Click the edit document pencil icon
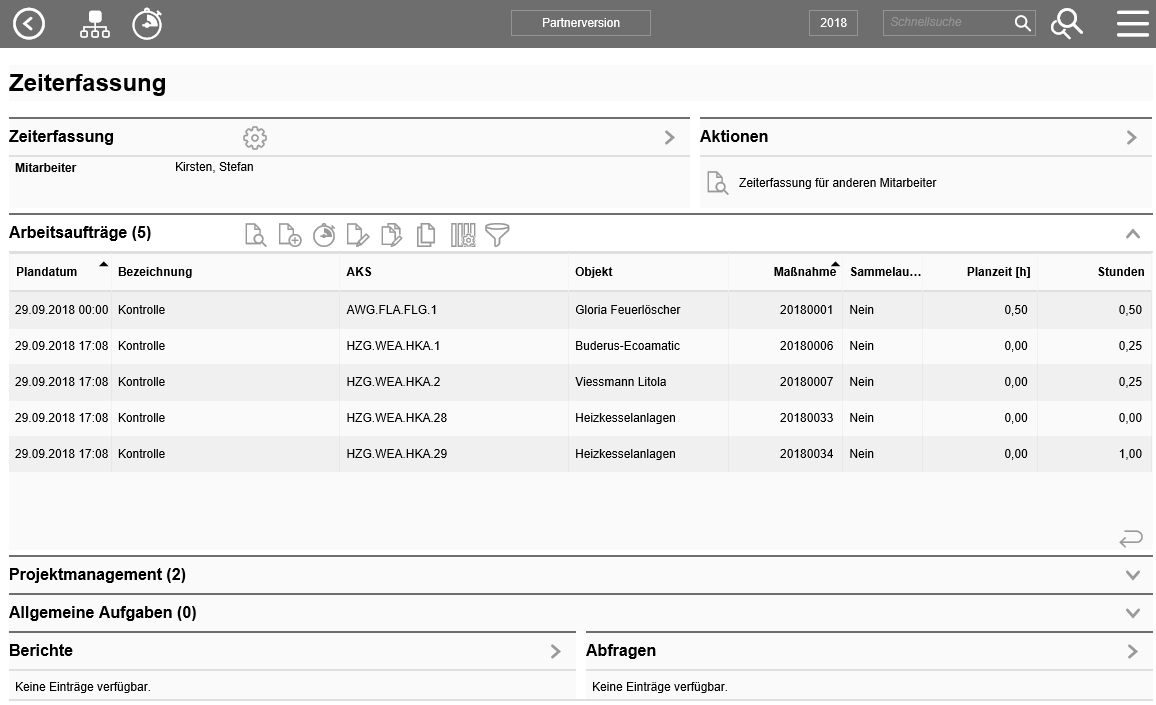The height and width of the screenshot is (705, 1156). click(x=357, y=235)
